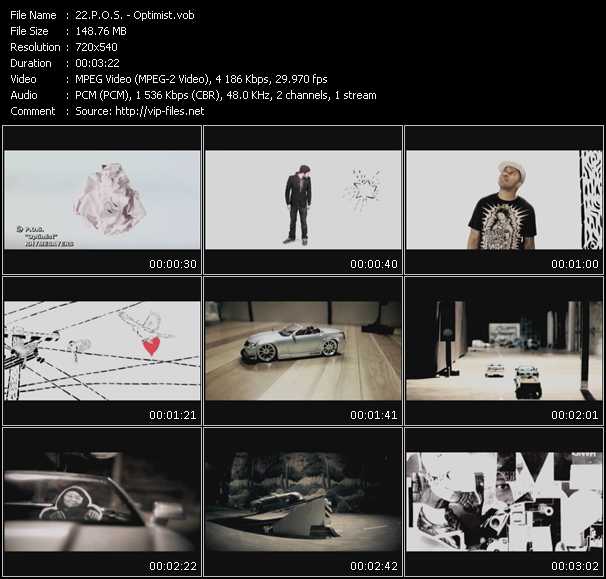Click the timestamp '00:02:01'

pyautogui.click(x=575, y=415)
